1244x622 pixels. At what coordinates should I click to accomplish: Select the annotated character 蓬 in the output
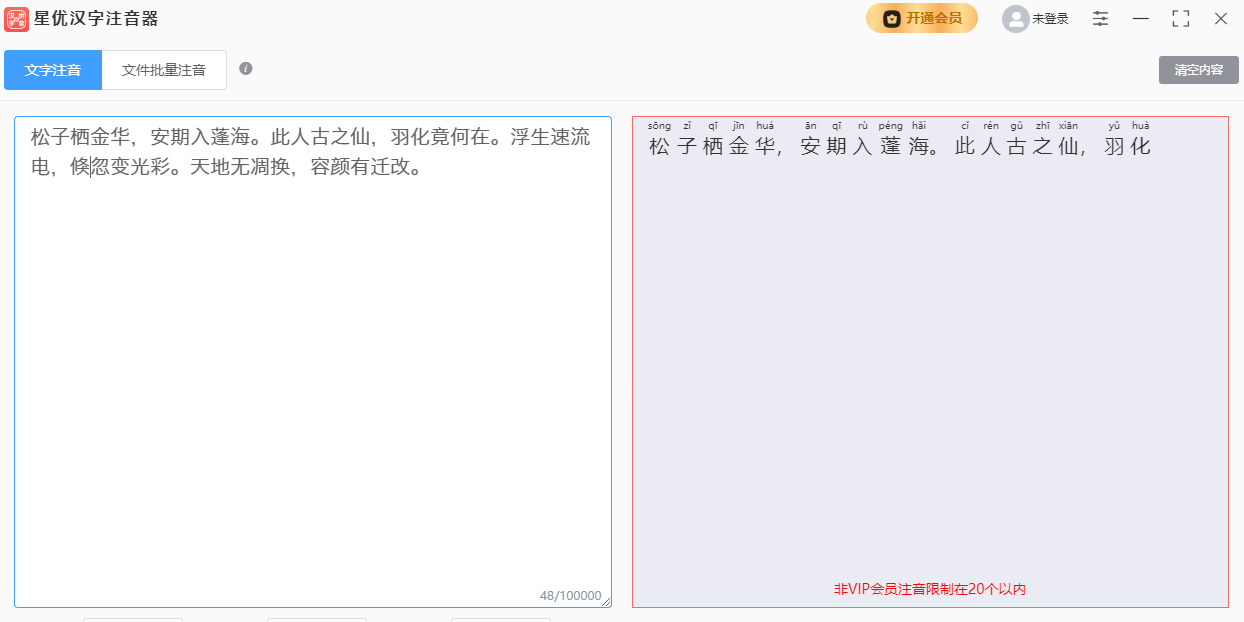pos(890,146)
